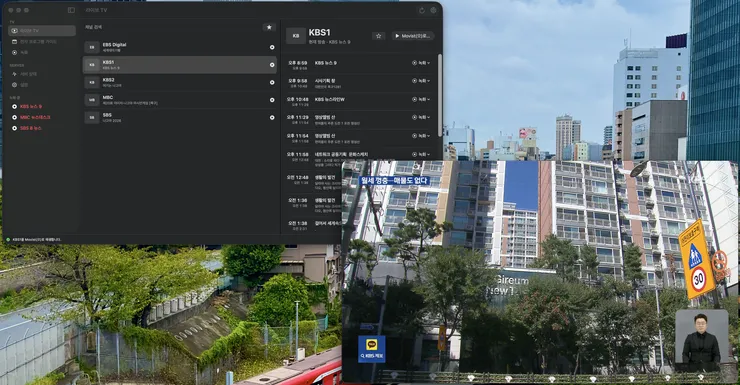
Task: Toggle the sidebar panel icon
Action: [71, 10]
